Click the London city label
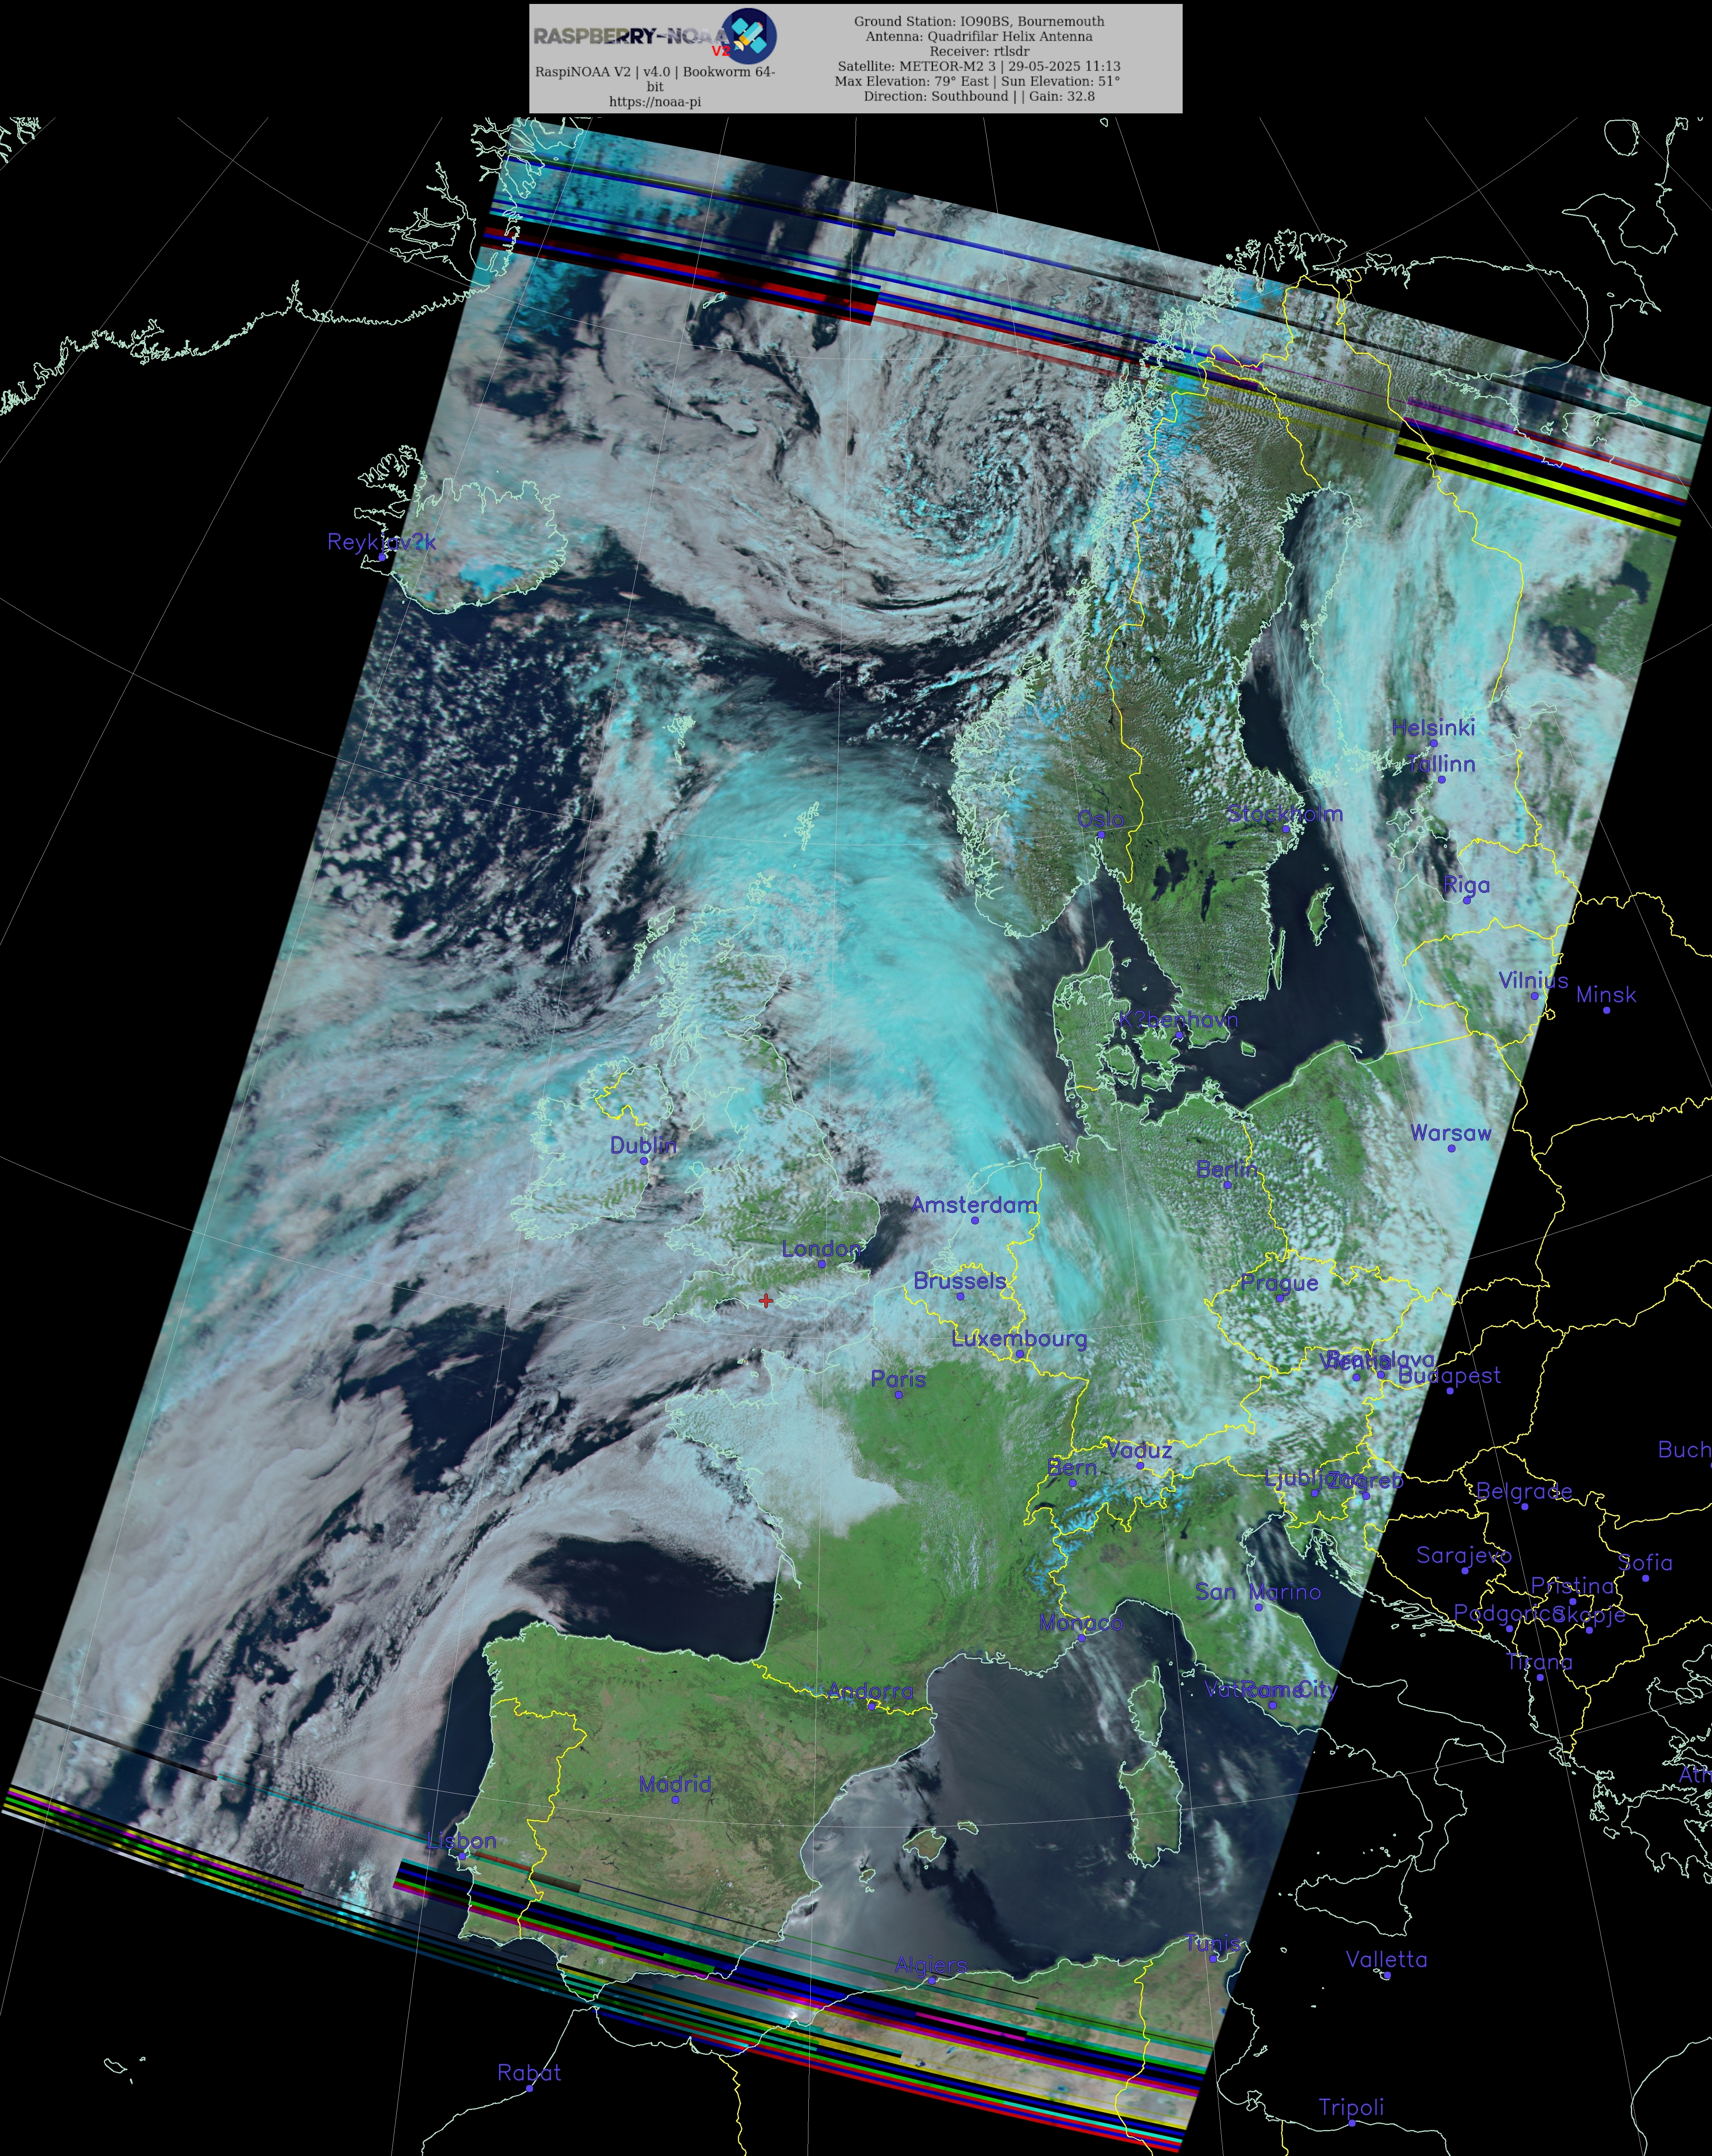Viewport: 1712px width, 2156px height. tap(821, 1249)
